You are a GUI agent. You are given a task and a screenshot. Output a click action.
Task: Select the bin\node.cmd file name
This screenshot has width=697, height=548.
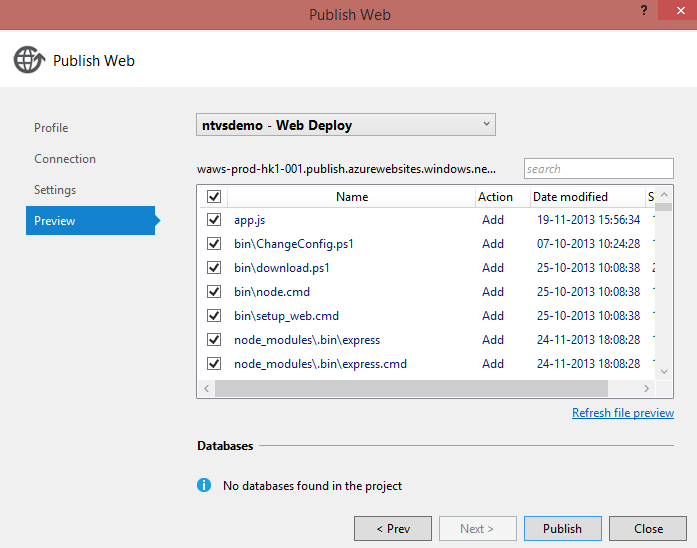[272, 292]
